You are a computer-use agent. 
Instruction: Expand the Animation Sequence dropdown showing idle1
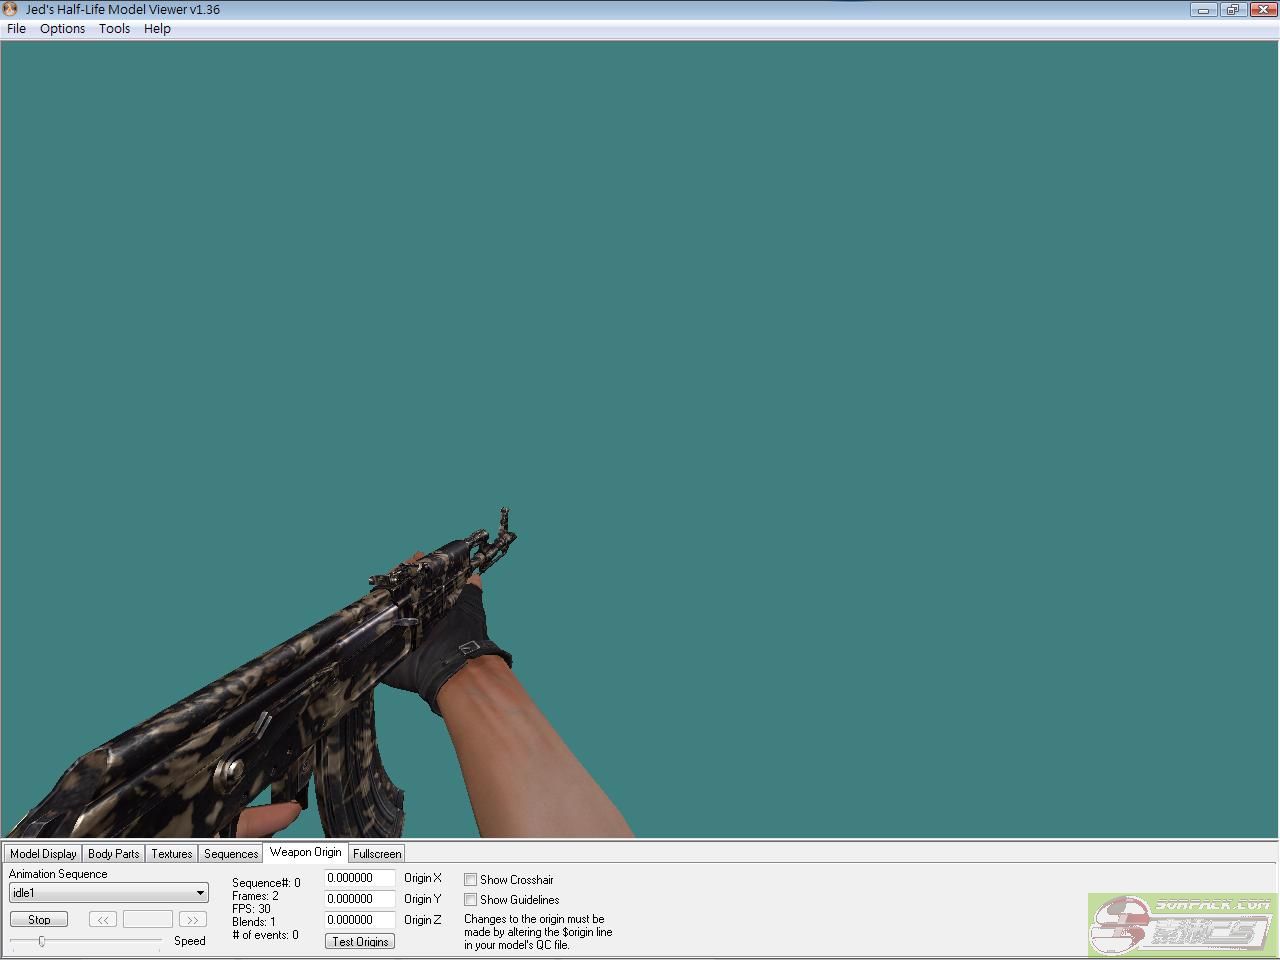tap(108, 893)
